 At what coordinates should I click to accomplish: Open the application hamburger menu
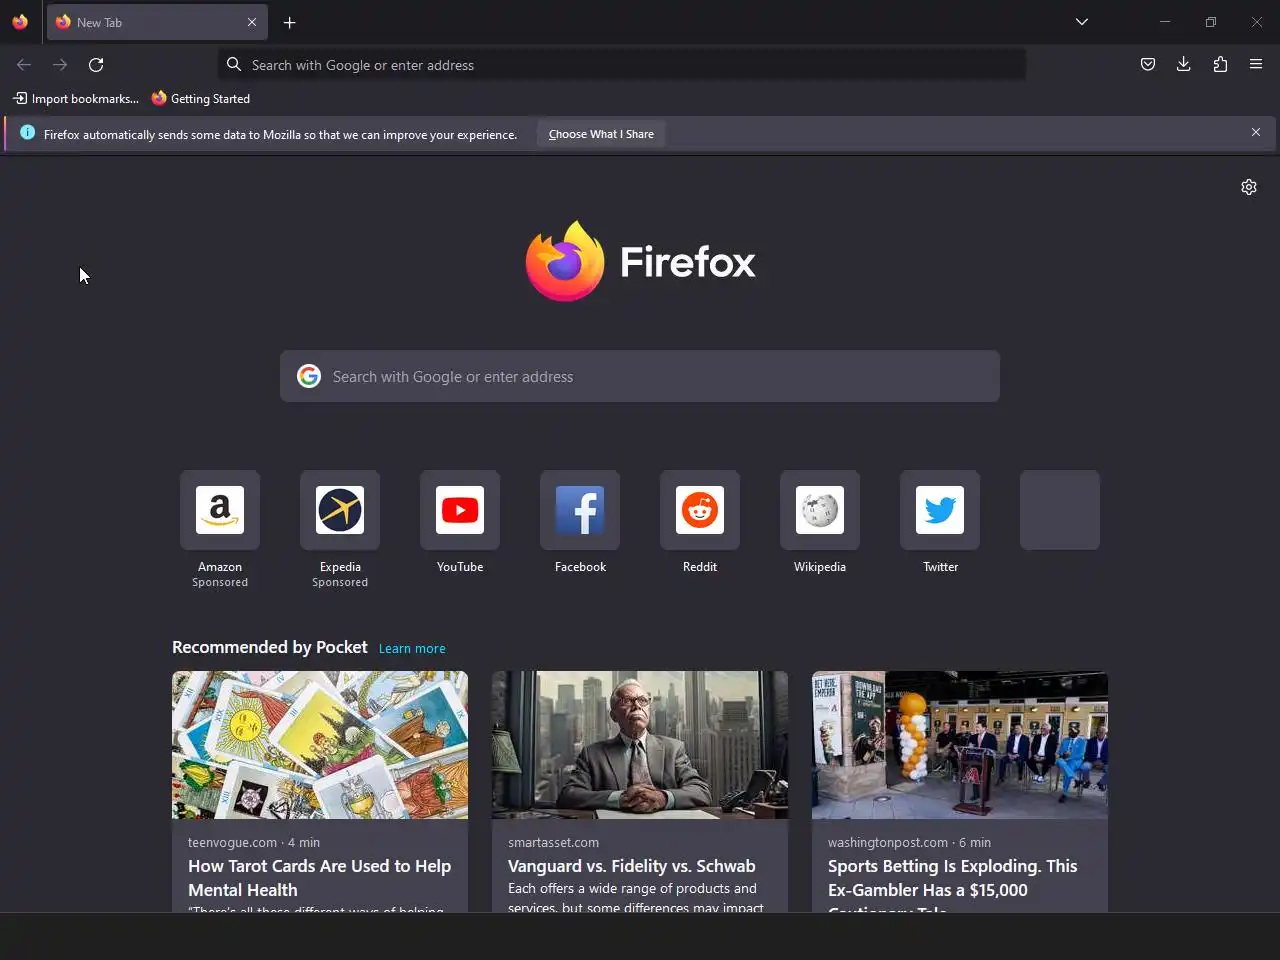click(1256, 65)
